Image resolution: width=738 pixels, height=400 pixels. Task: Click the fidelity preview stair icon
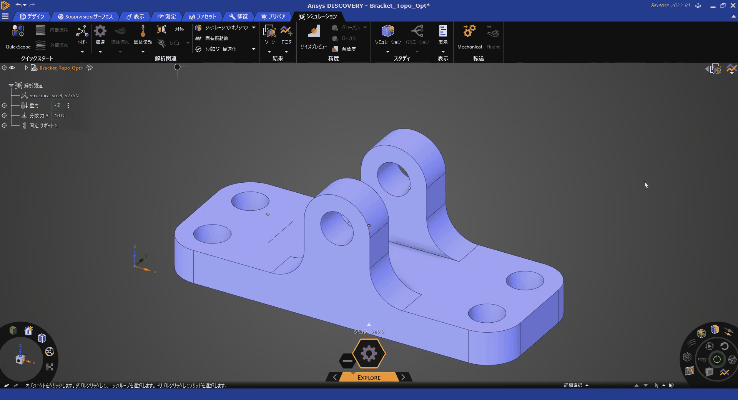click(313, 32)
